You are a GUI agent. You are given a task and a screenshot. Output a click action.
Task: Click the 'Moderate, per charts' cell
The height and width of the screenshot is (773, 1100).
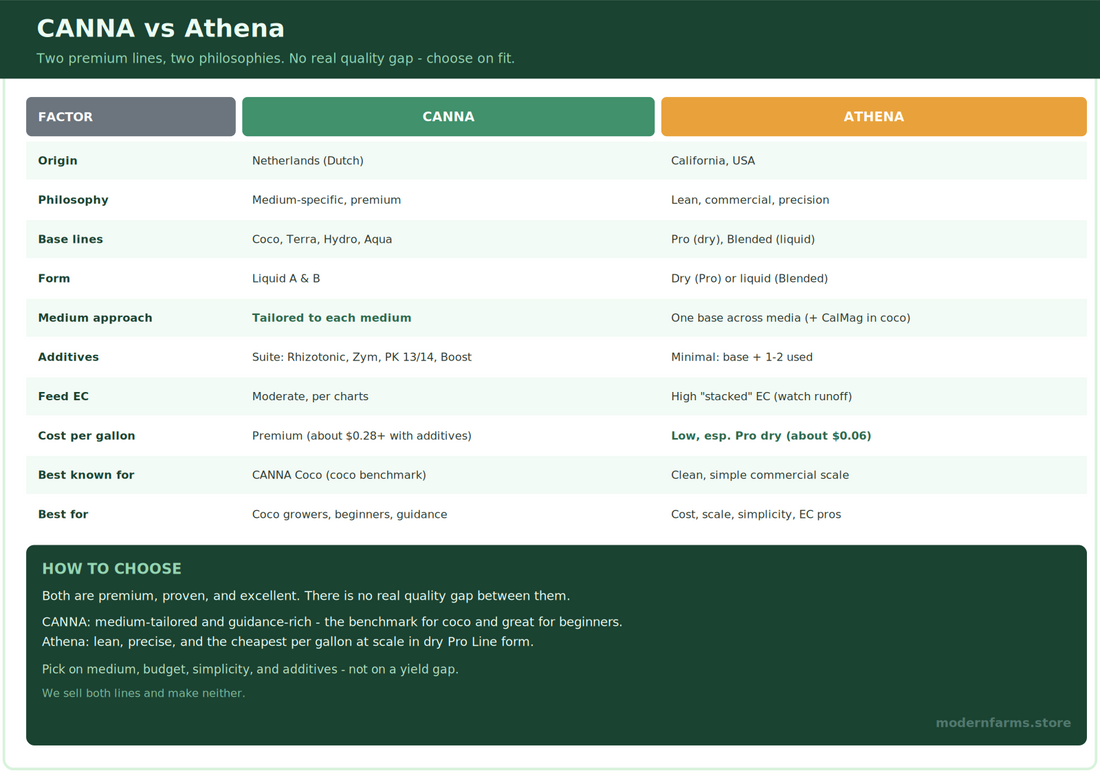[309, 396]
